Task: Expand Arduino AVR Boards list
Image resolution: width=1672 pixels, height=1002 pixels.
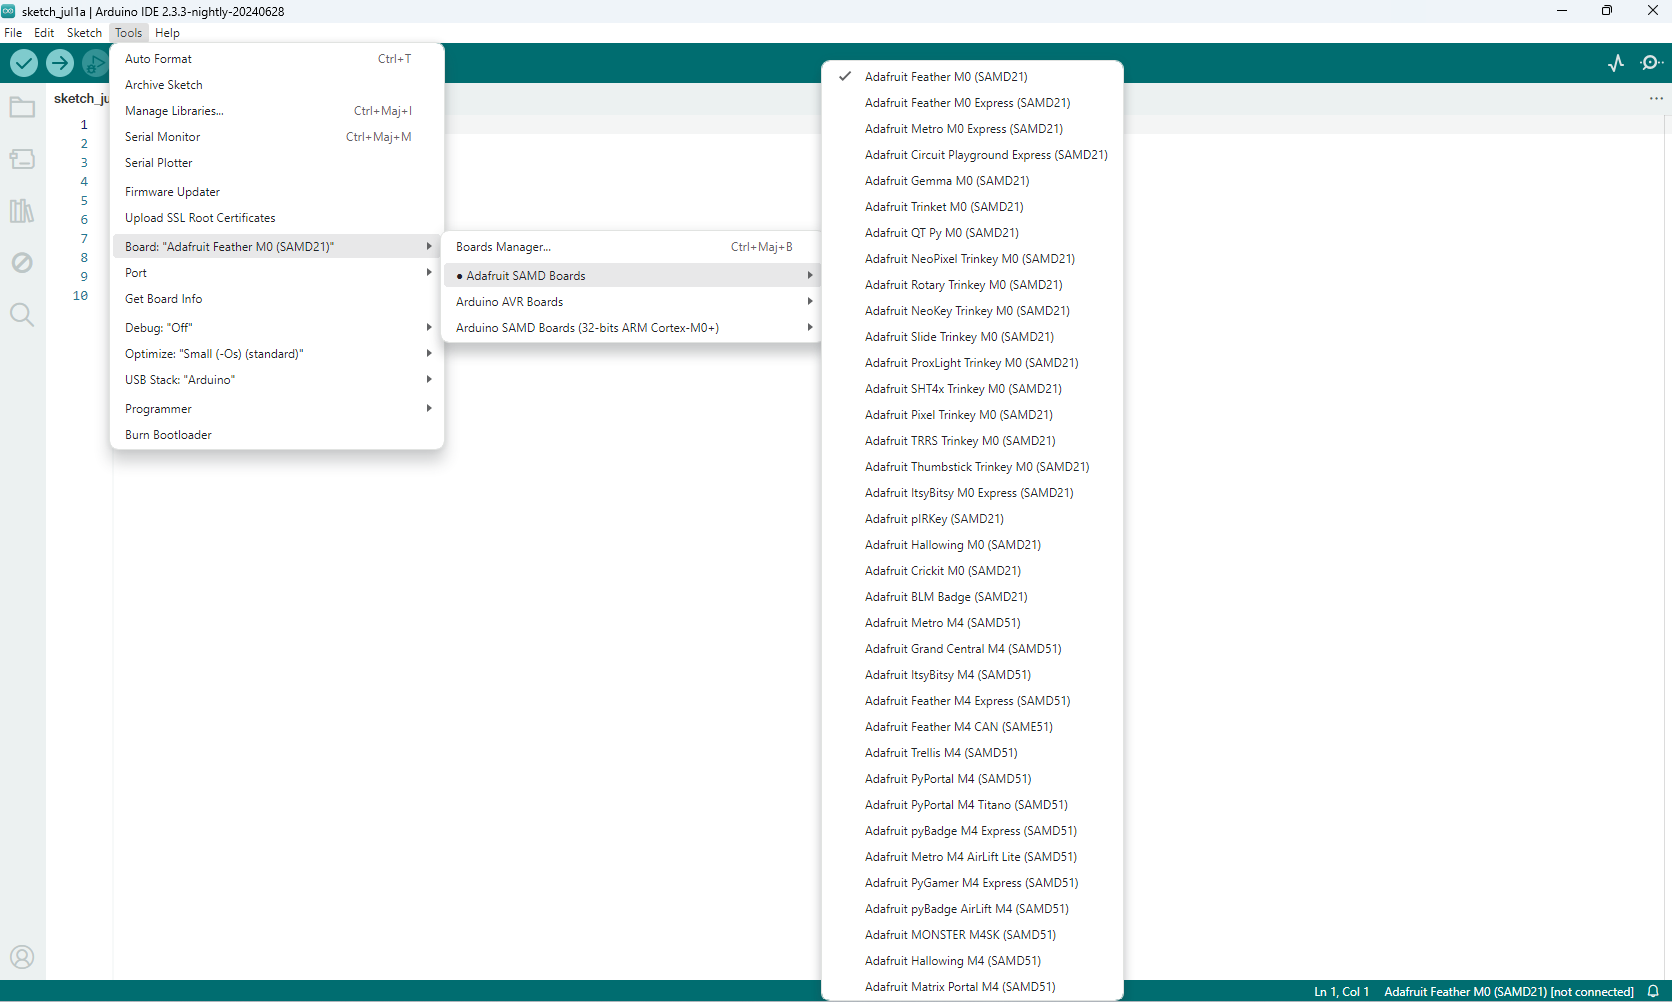Action: point(632,302)
